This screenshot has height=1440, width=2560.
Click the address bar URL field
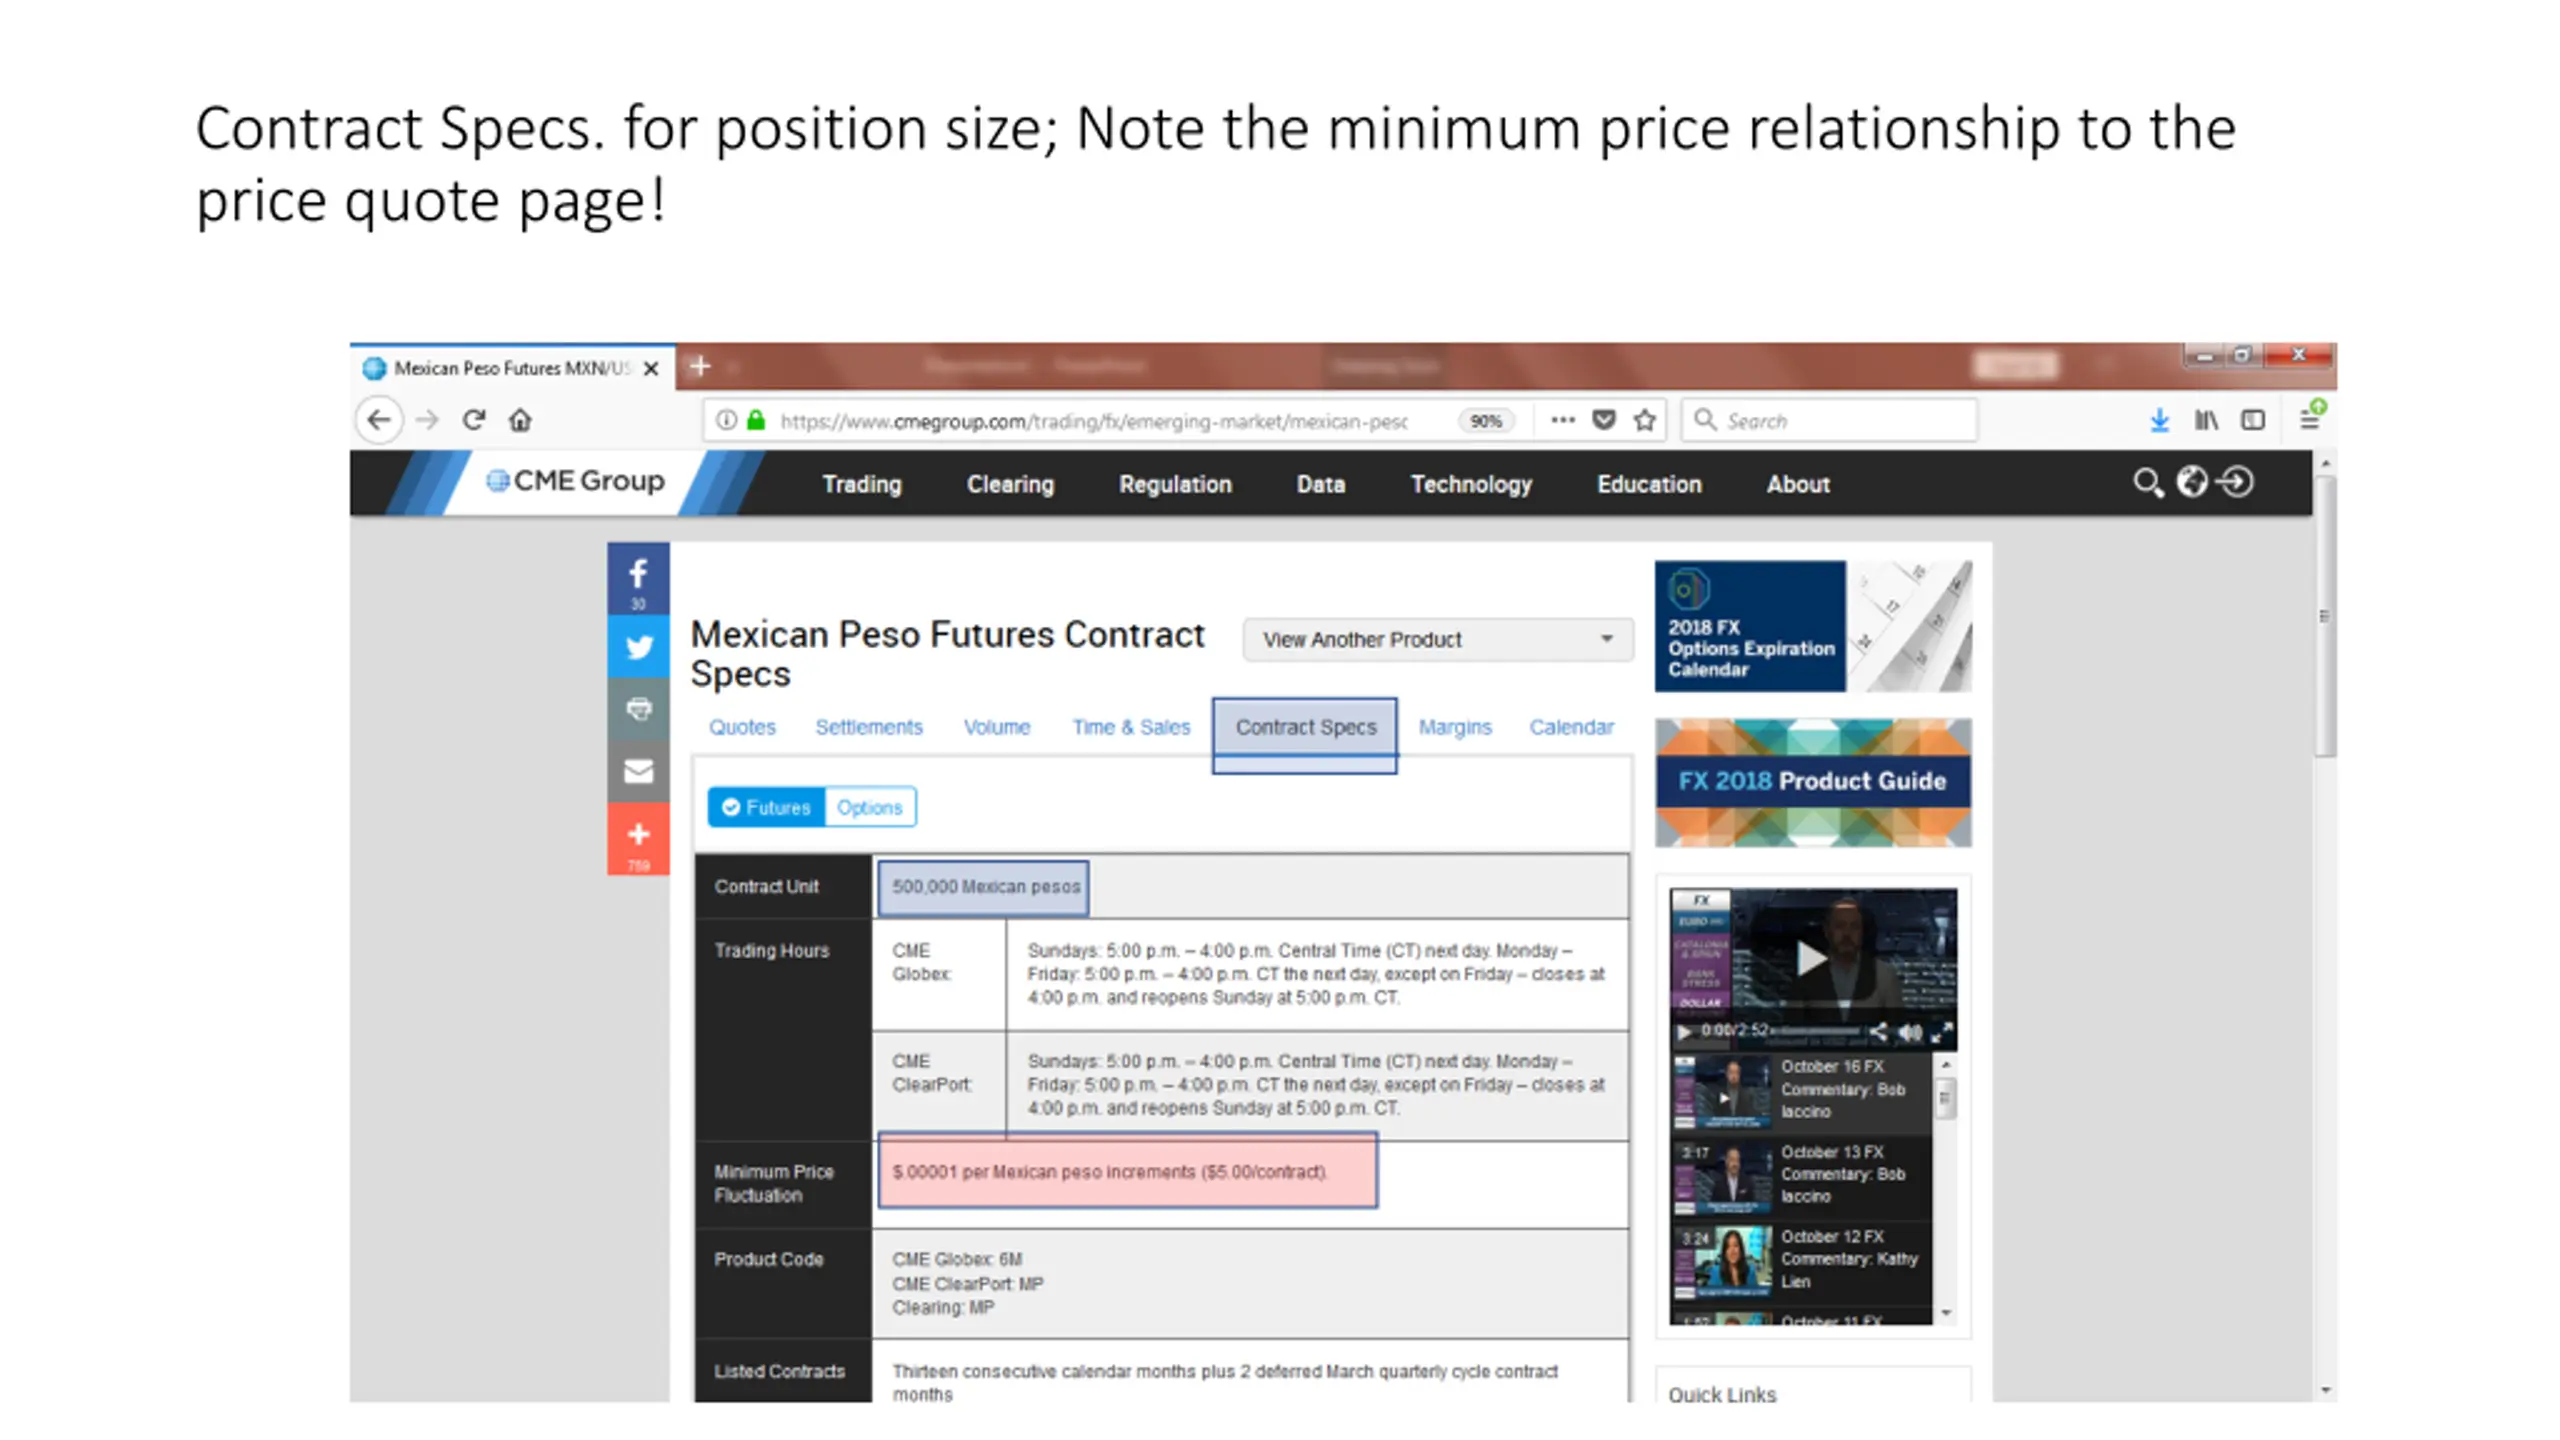(1092, 421)
